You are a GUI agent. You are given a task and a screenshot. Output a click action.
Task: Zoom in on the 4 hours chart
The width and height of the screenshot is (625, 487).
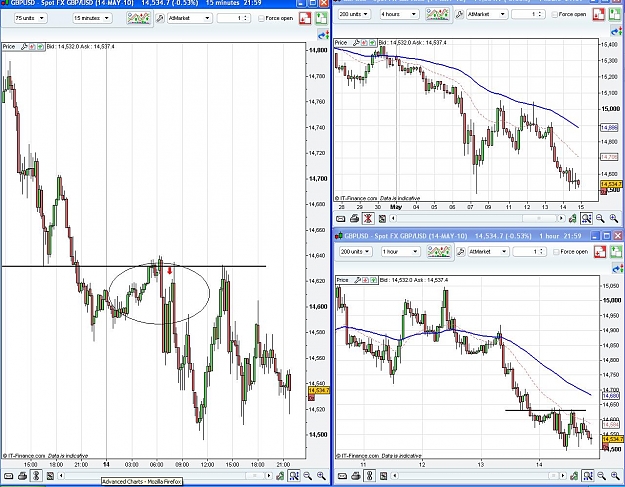pos(613,218)
